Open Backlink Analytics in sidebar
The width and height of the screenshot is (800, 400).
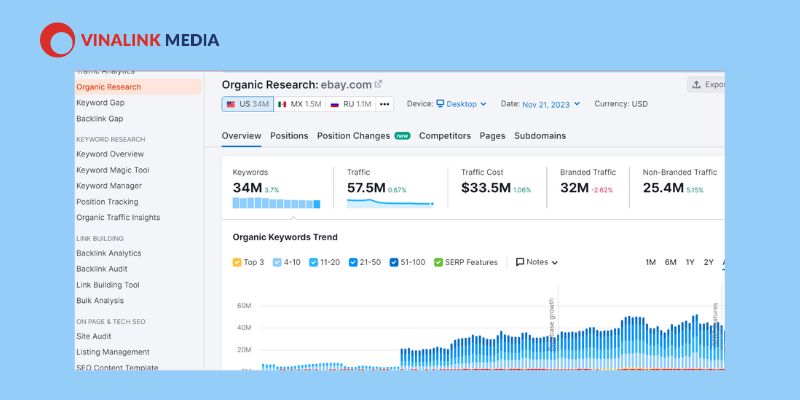point(109,253)
